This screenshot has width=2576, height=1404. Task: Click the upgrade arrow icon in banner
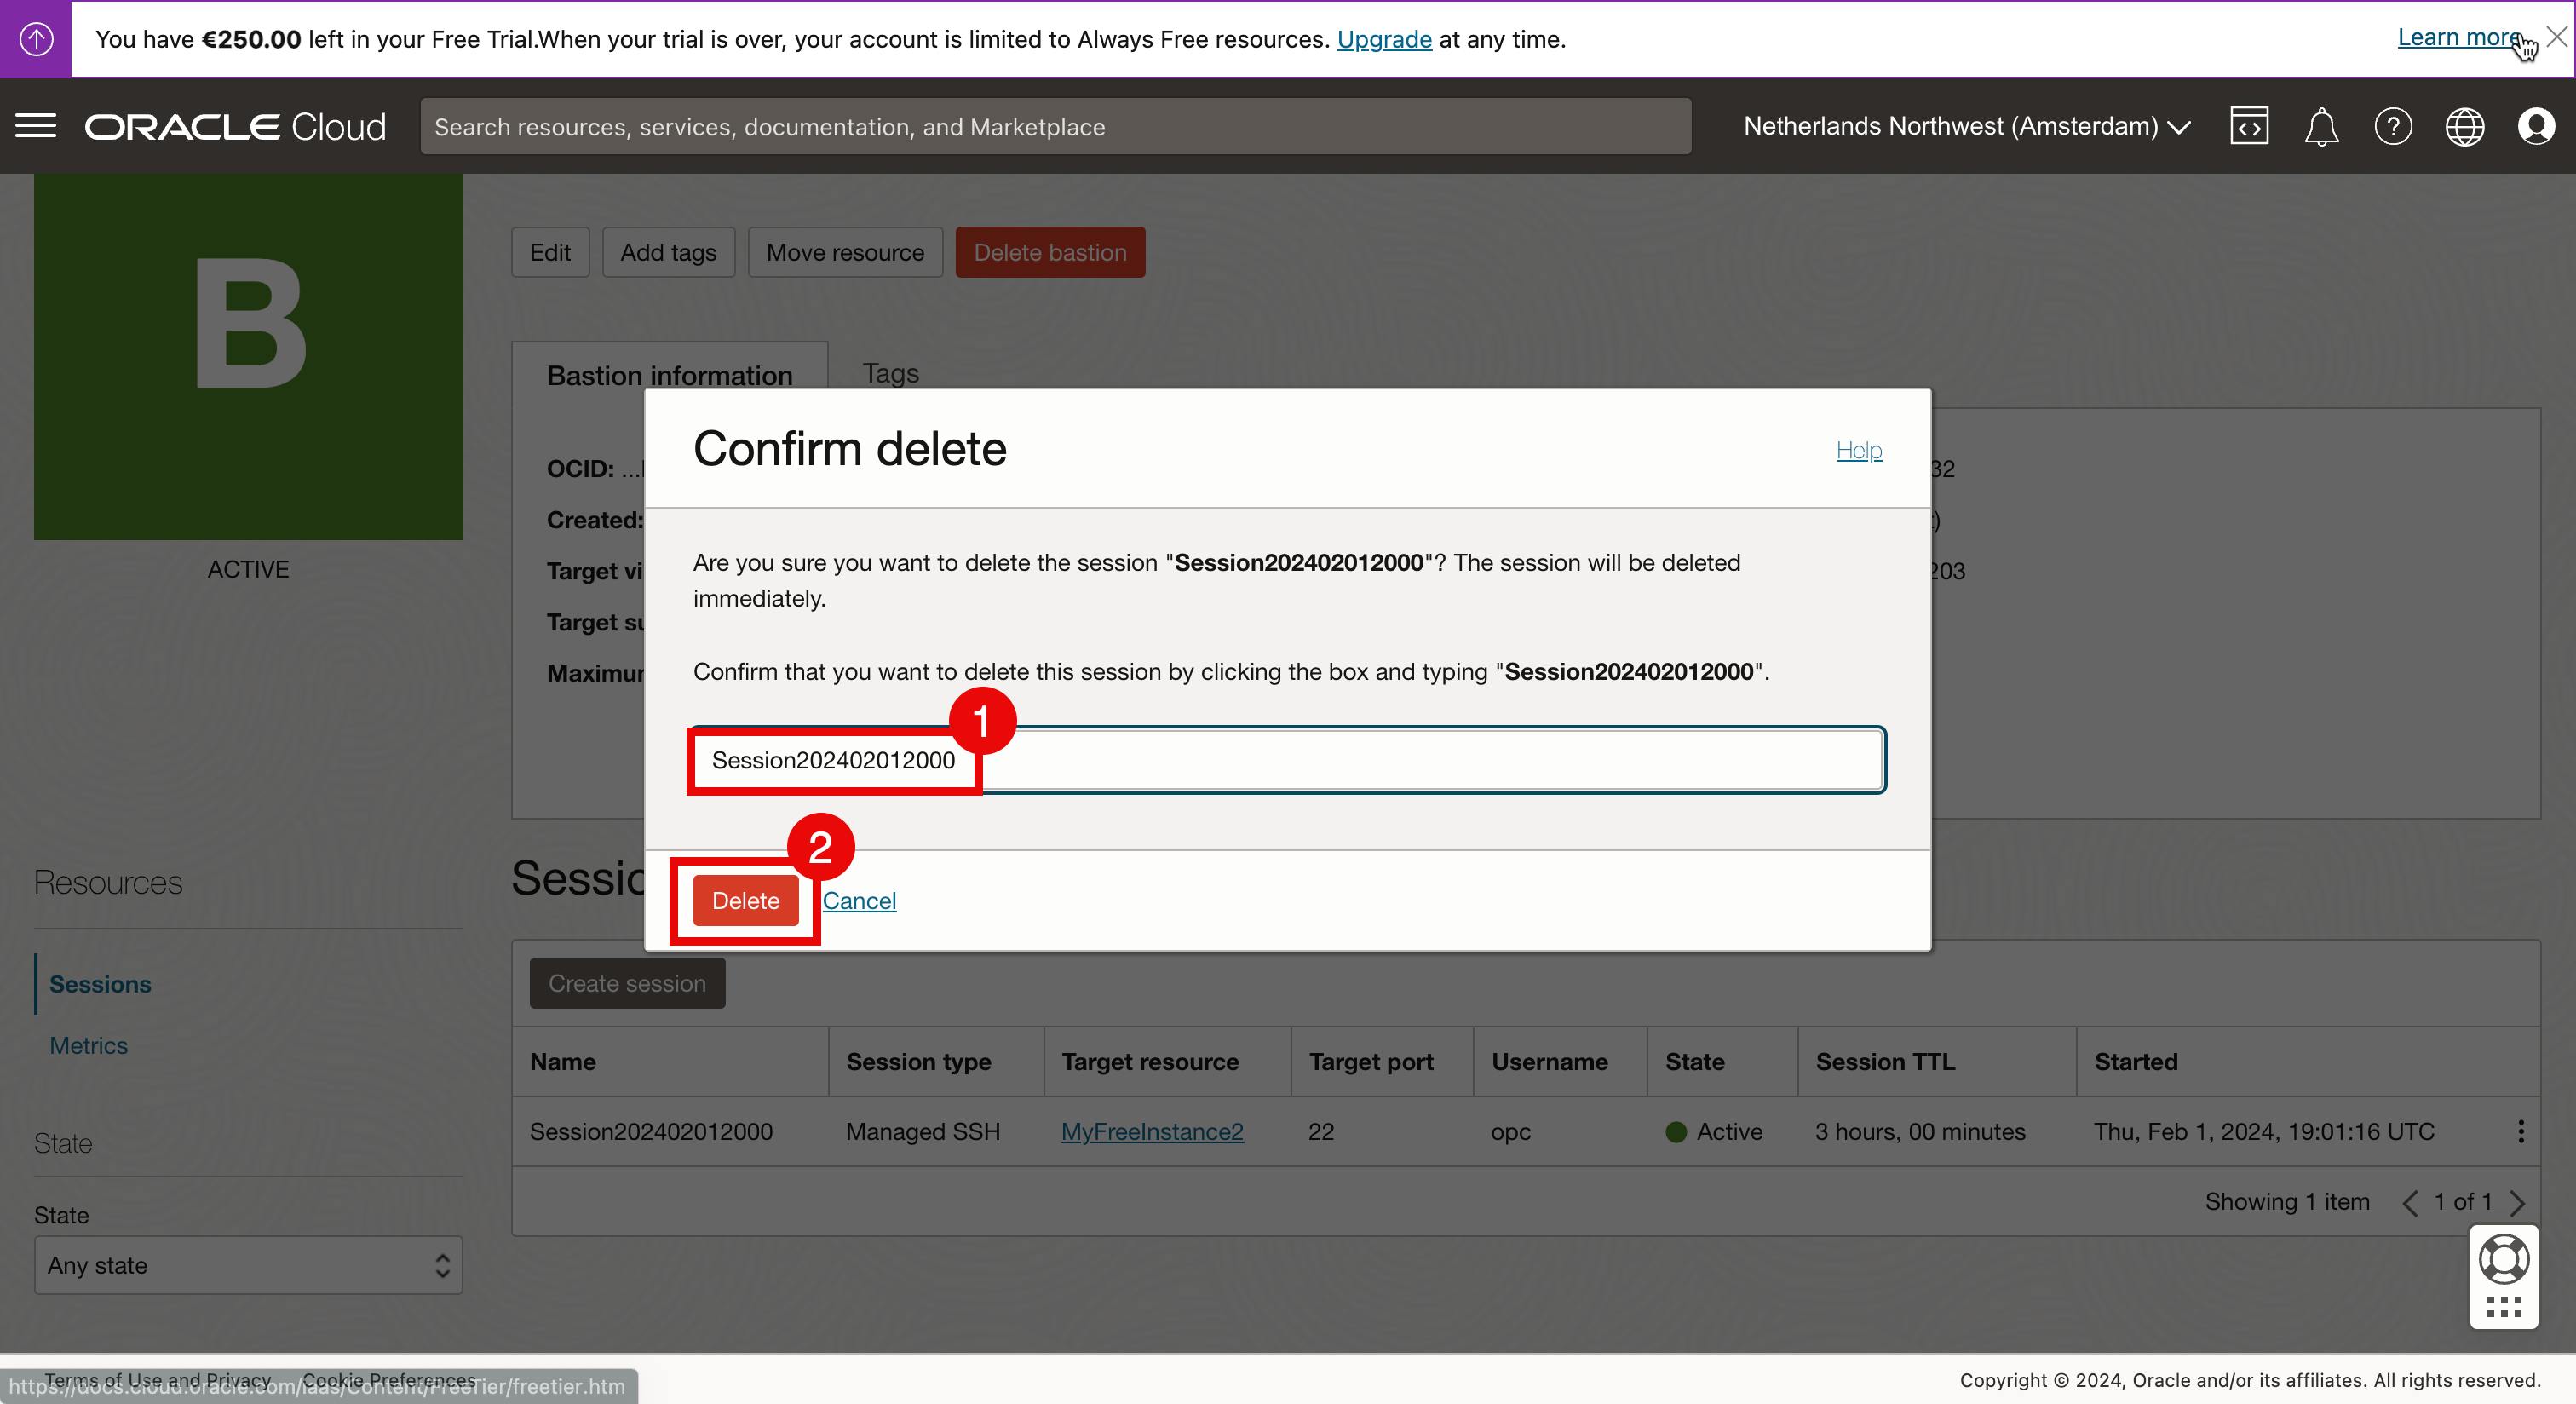pyautogui.click(x=36, y=39)
